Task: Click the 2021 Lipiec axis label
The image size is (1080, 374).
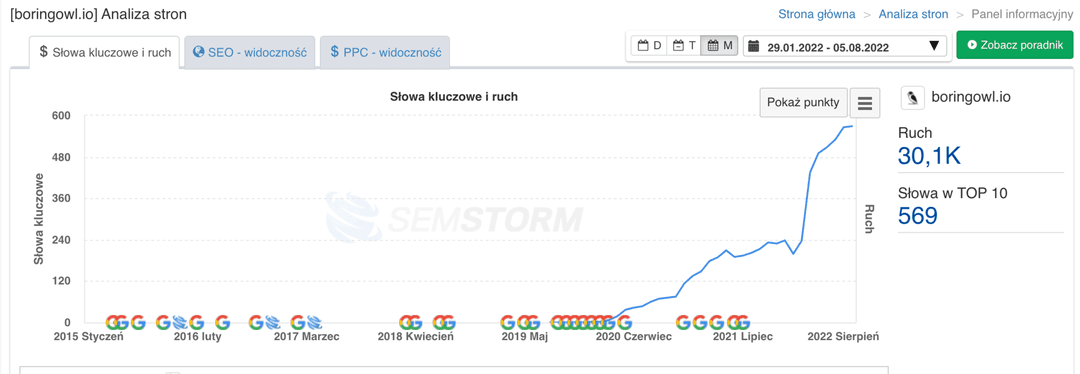Action: 742,337
